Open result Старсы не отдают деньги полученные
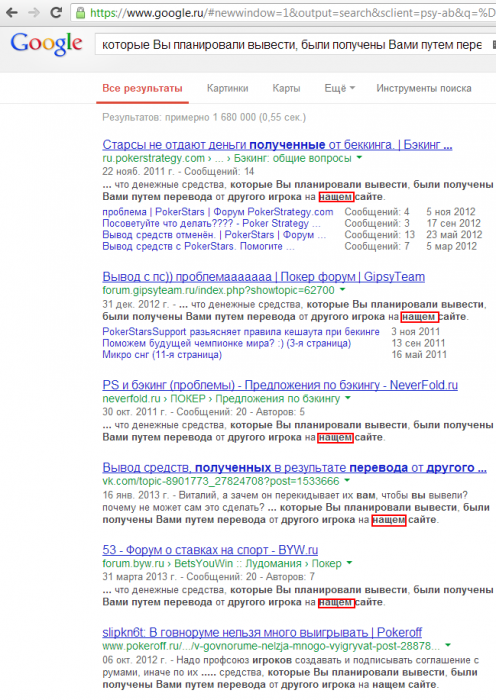This screenshot has width=496, height=700. pyautogui.click(x=277, y=145)
